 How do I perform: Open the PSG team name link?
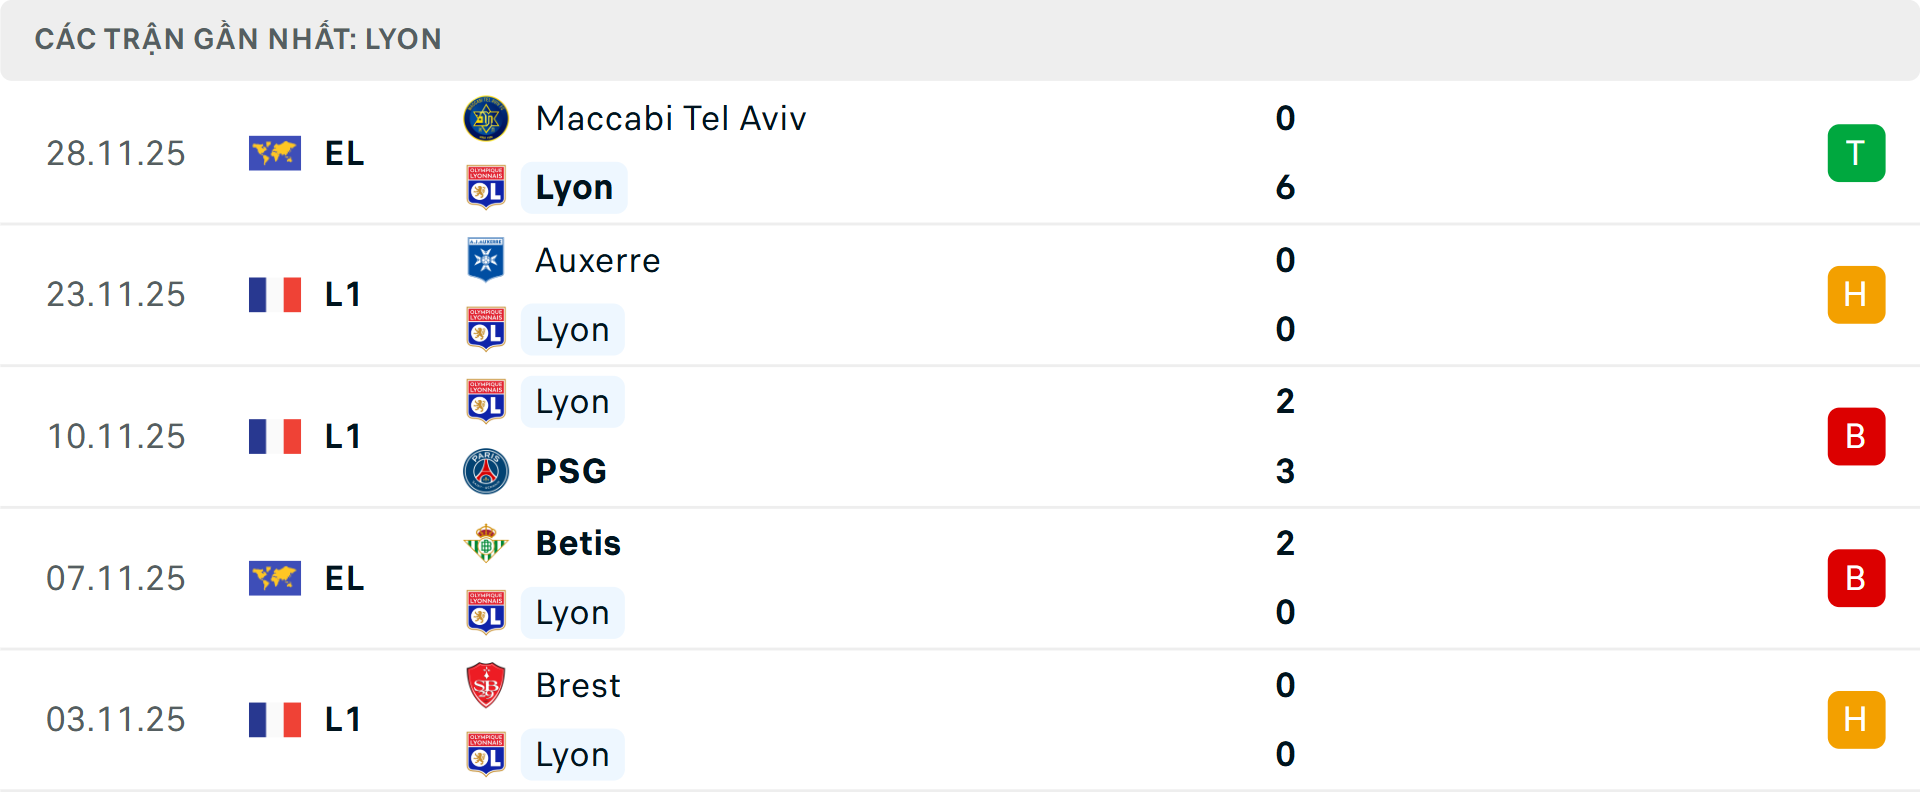(x=571, y=471)
